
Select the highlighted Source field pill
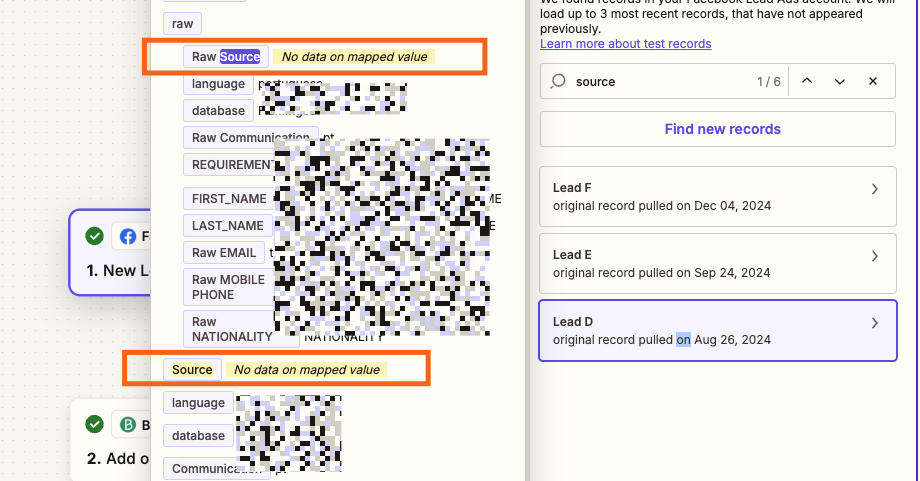click(x=192, y=370)
